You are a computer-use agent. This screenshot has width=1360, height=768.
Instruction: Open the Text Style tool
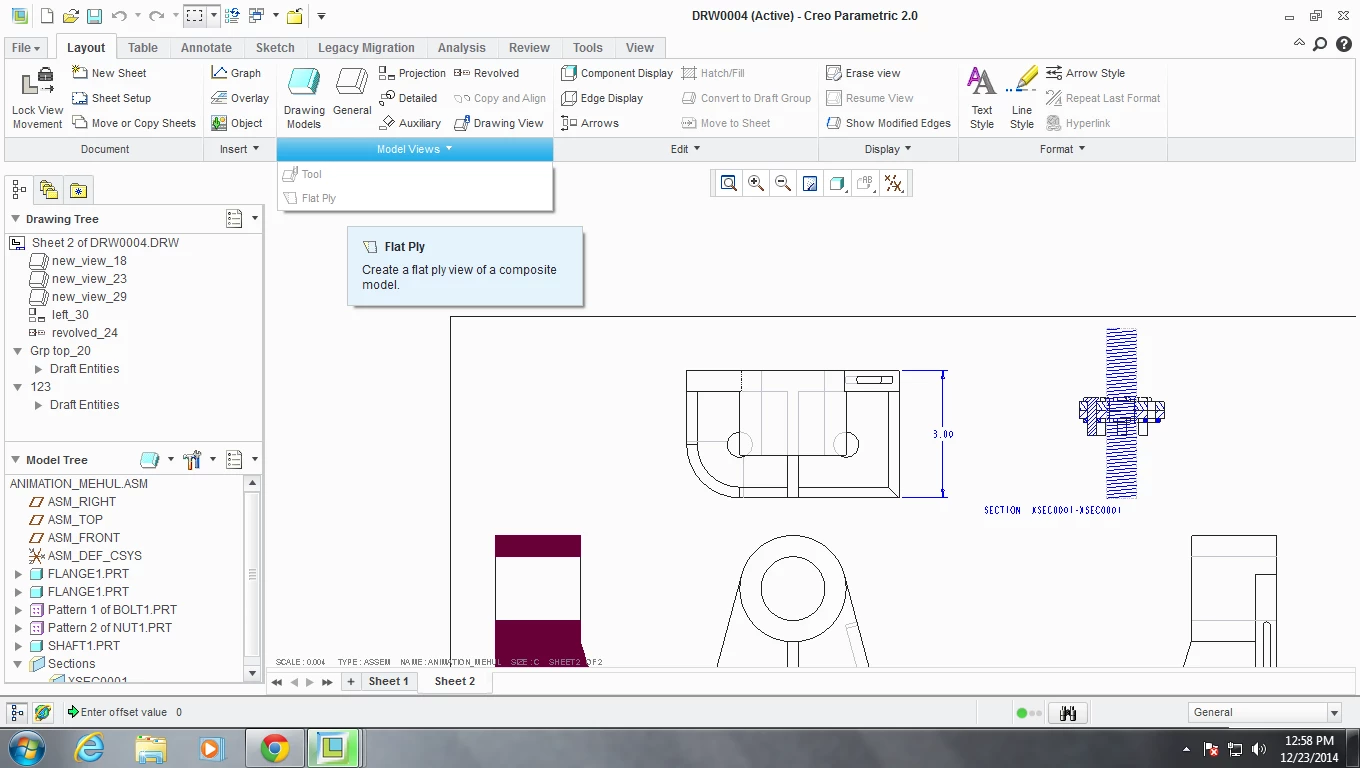(982, 83)
